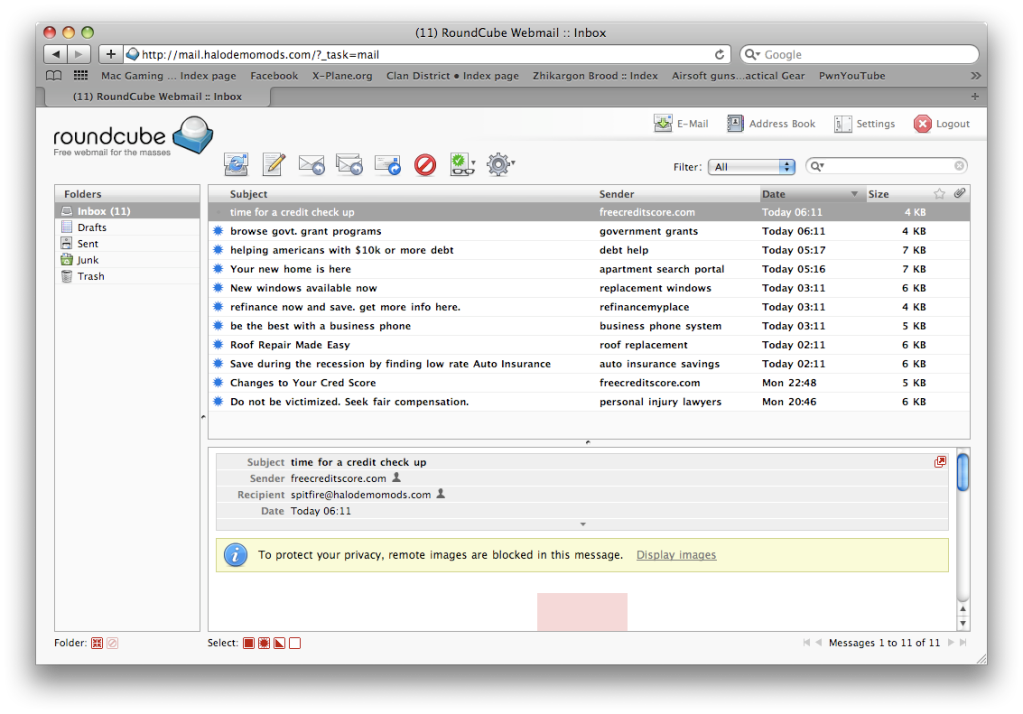The width and height of the screenshot is (1023, 714).
Task: Reply to the sender using the toolbar icon
Action: pyautogui.click(x=311, y=164)
